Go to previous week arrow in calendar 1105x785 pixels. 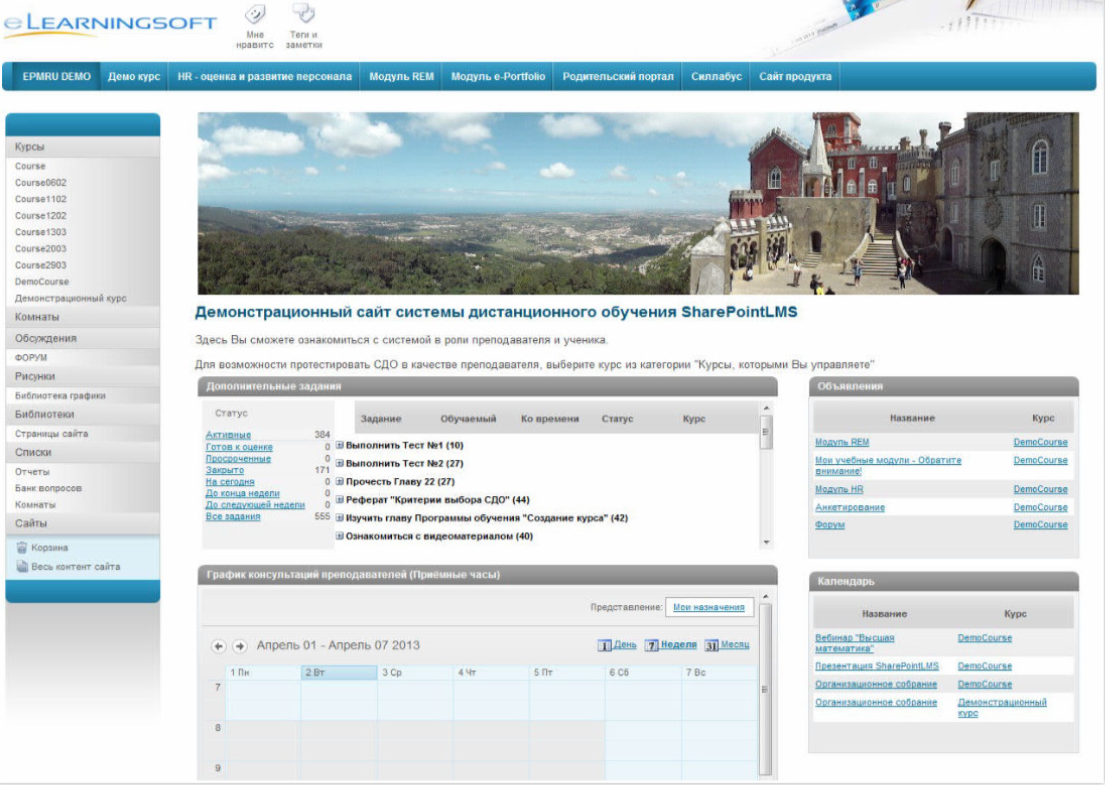coord(218,645)
